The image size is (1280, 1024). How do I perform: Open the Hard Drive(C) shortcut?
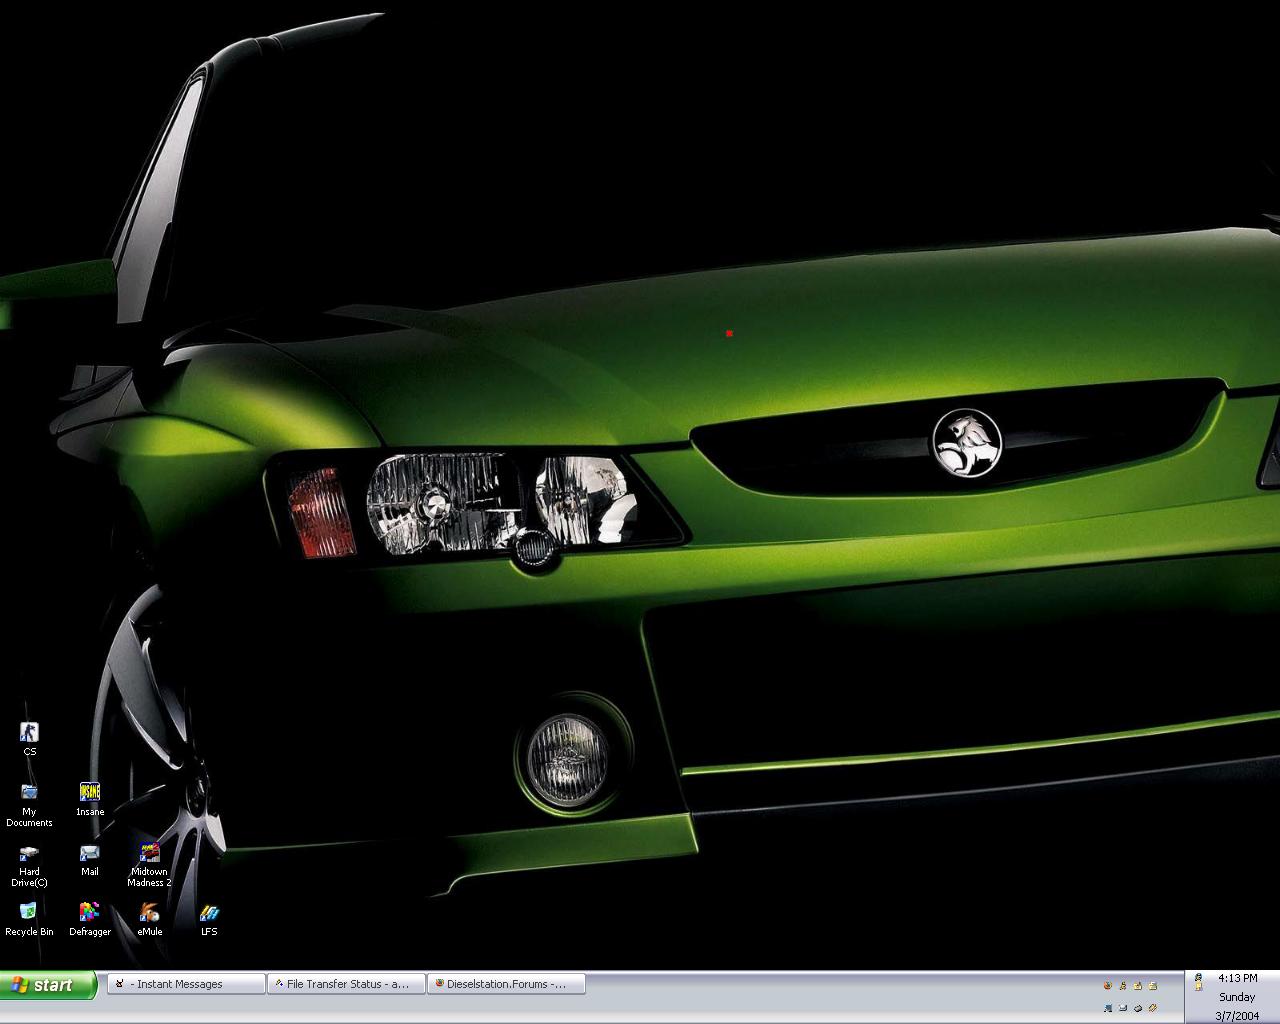(x=29, y=854)
